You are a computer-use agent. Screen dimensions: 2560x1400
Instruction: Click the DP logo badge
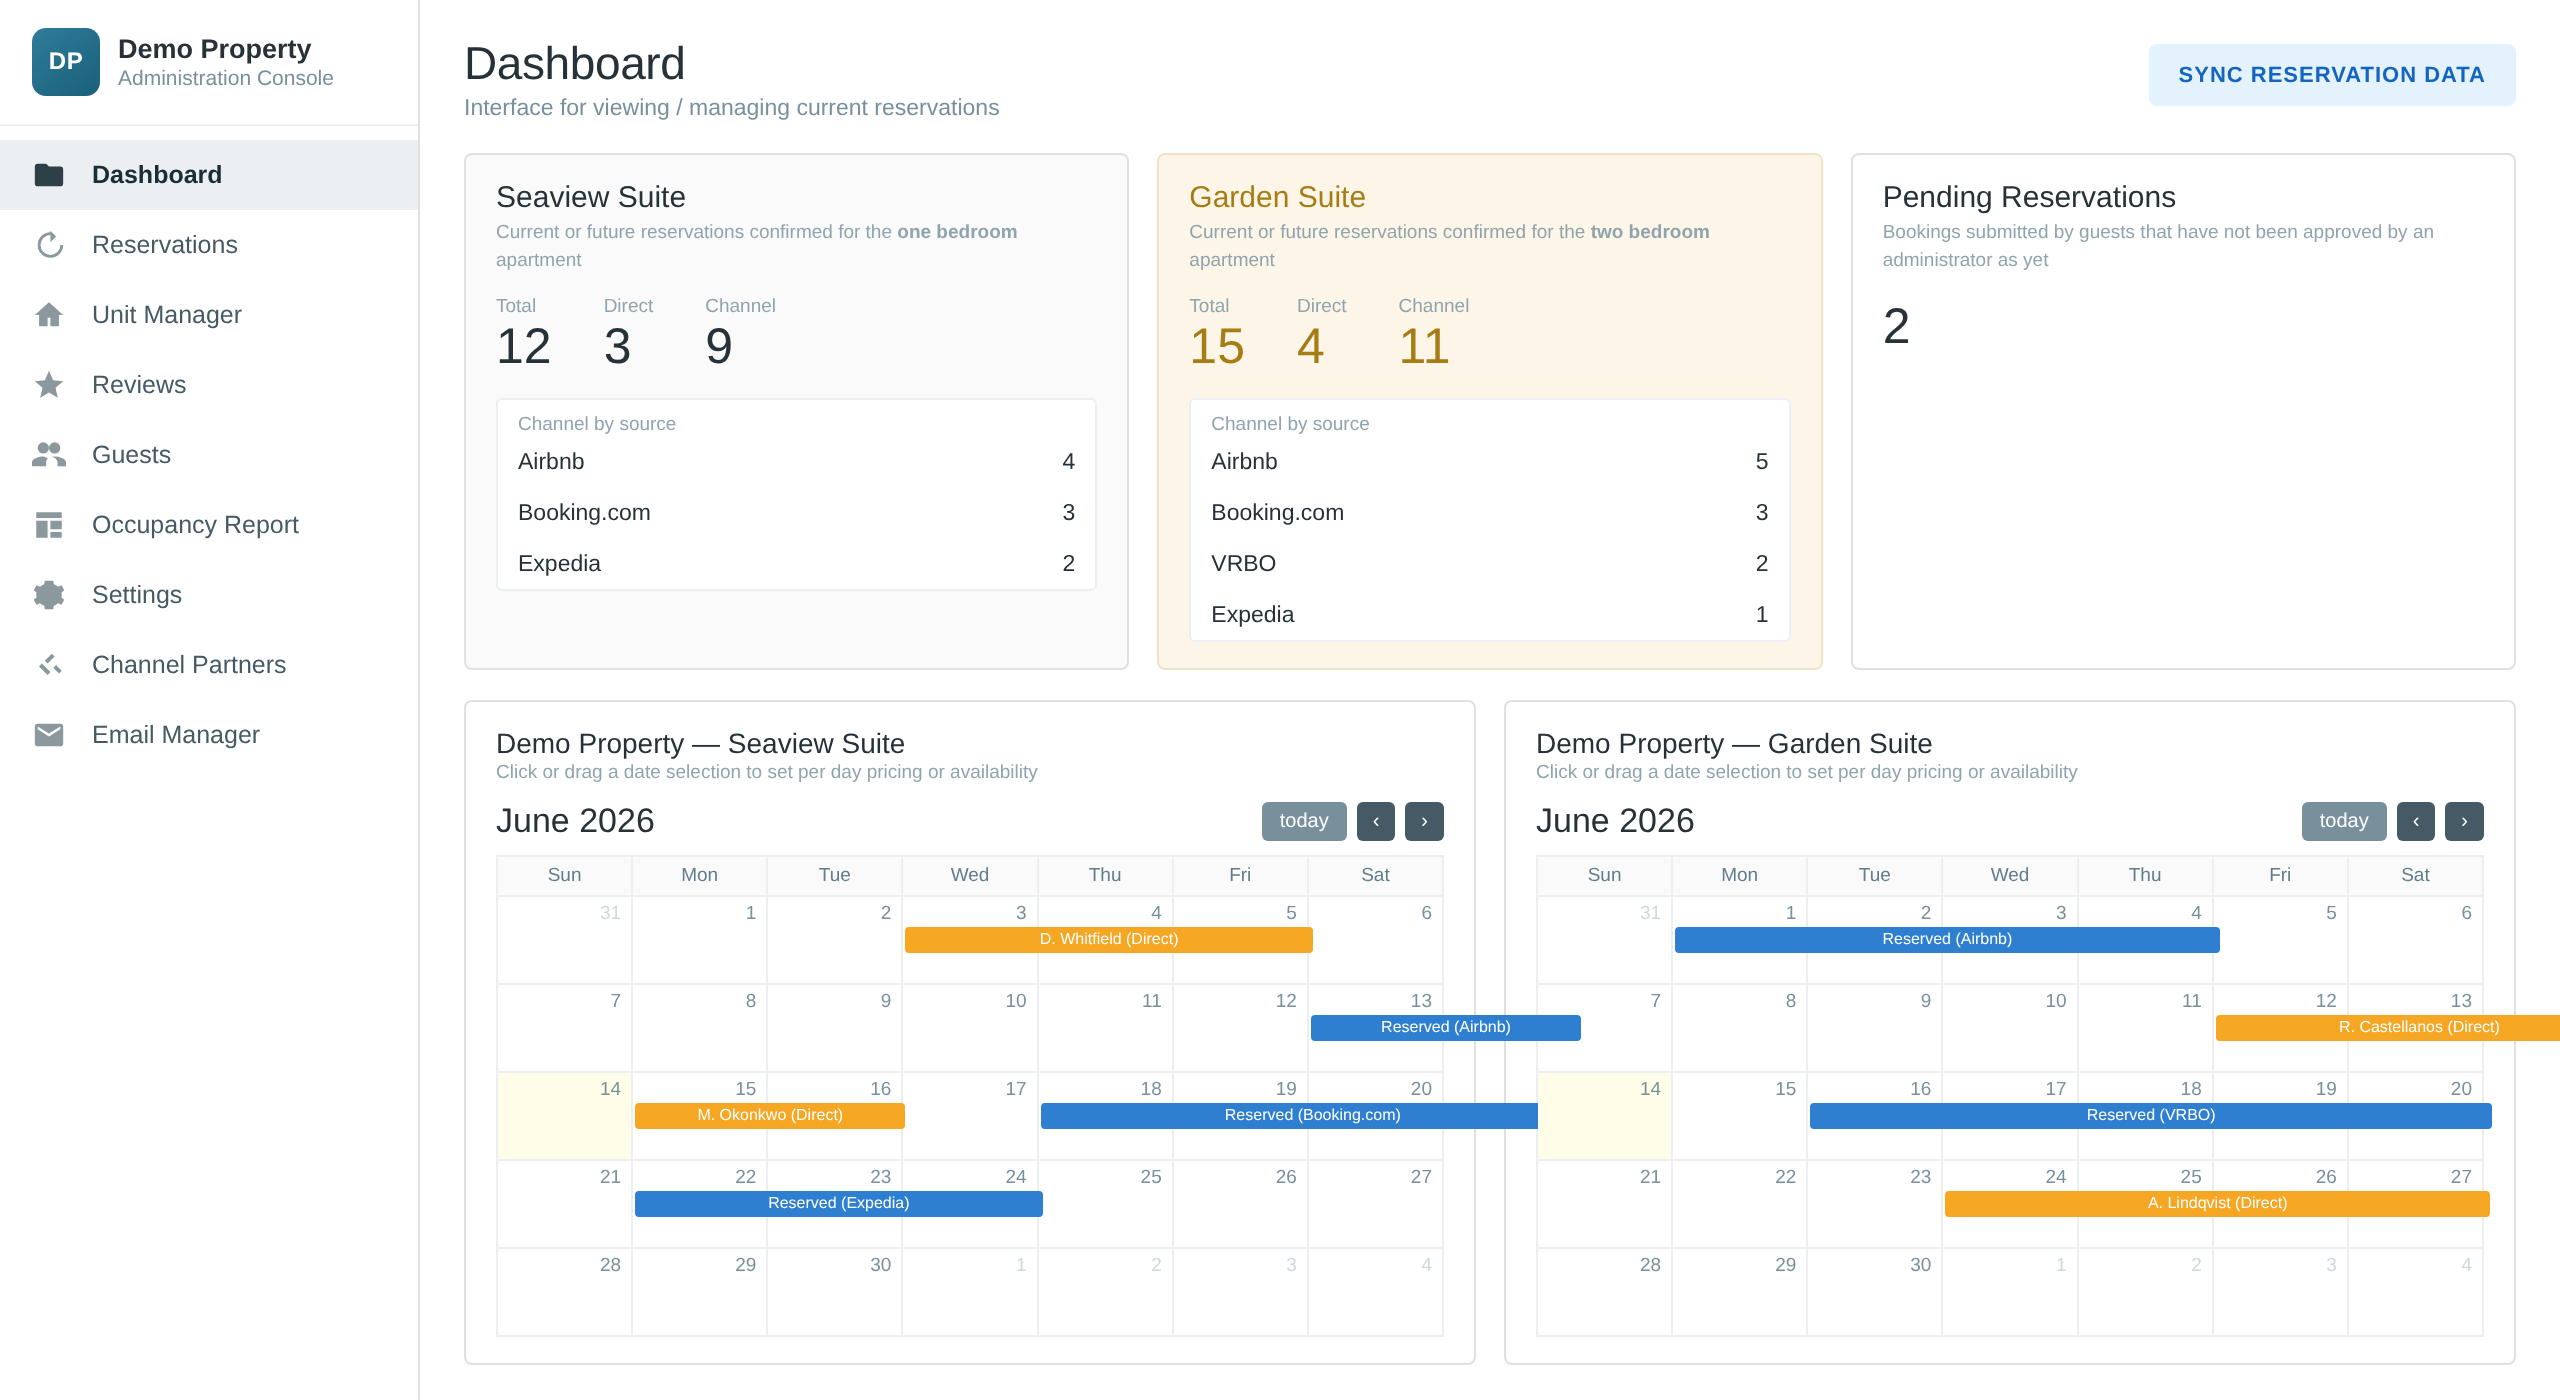(66, 62)
